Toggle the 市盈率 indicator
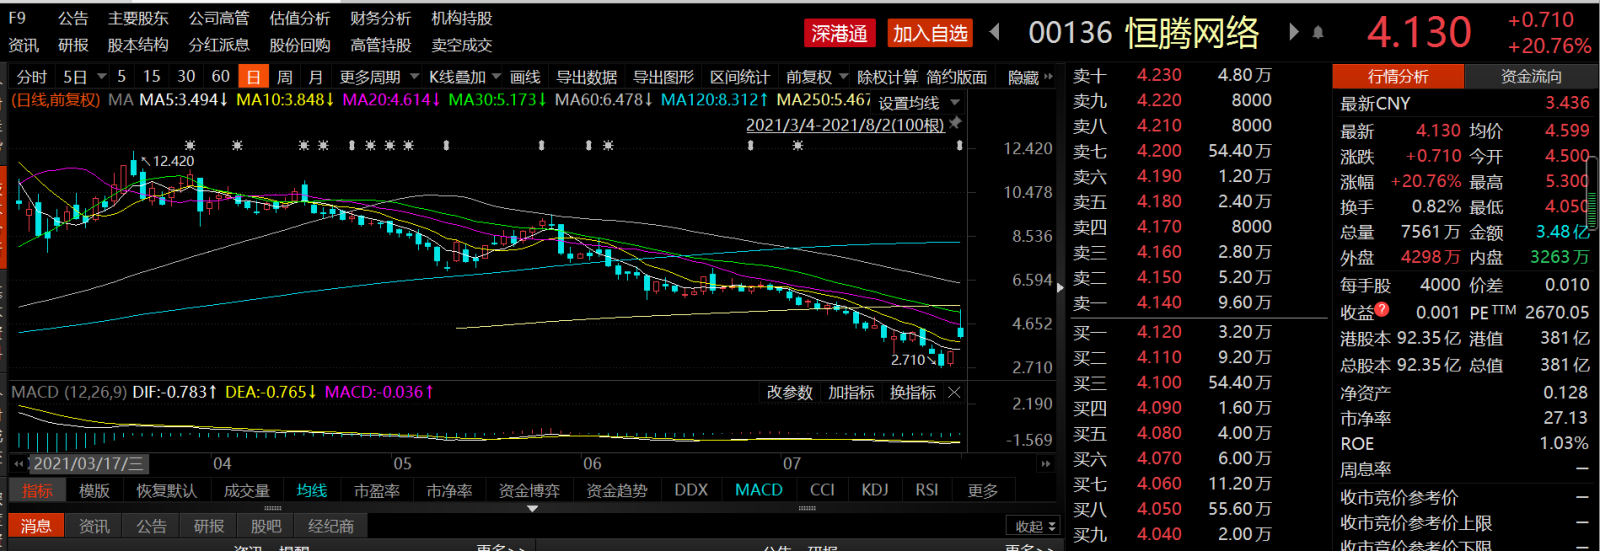 pyautogui.click(x=376, y=491)
